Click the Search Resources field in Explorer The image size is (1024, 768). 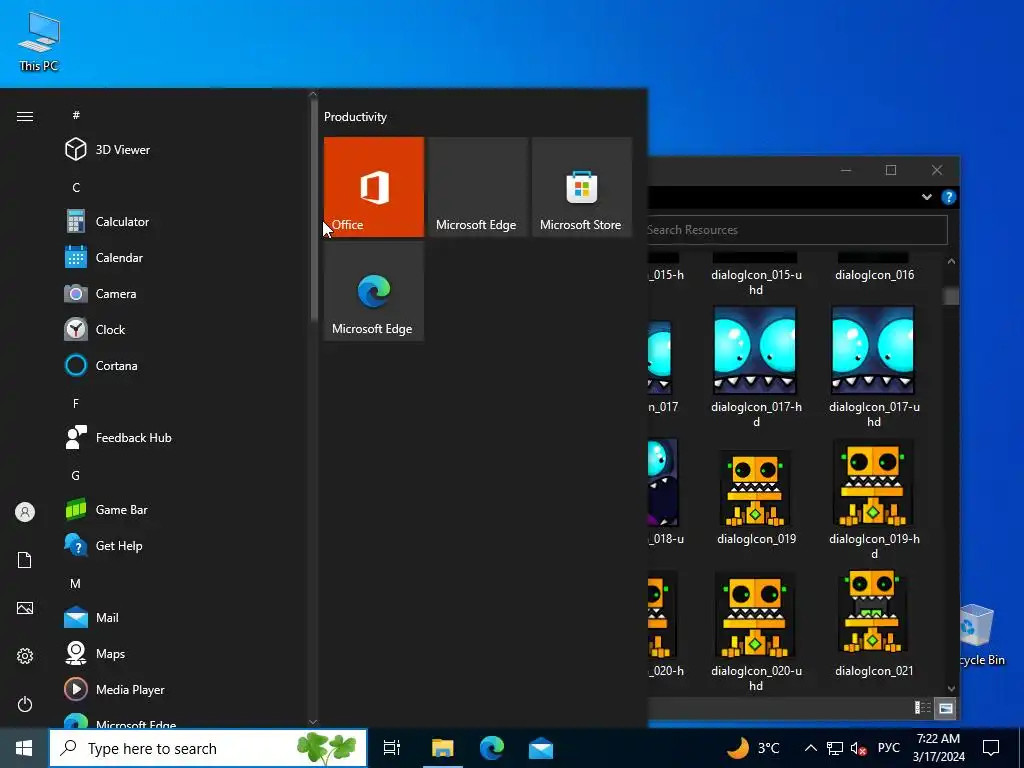797,230
